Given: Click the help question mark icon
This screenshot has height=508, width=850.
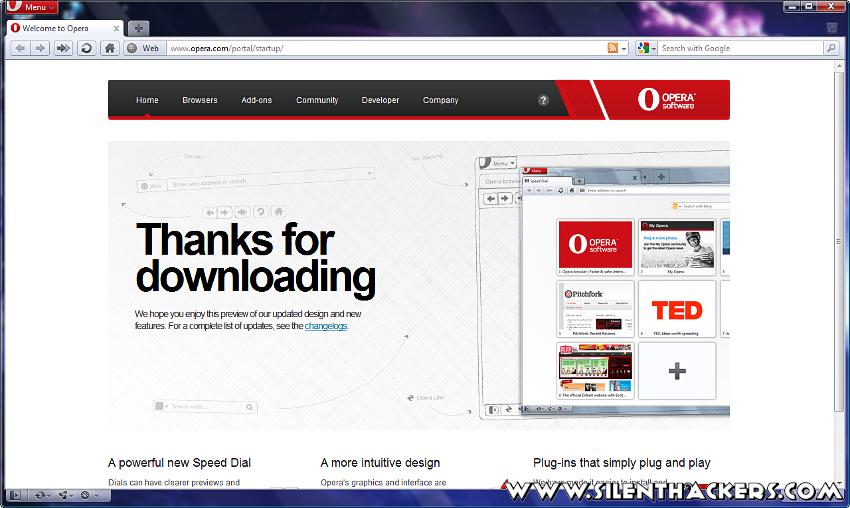Looking at the screenshot, I should pyautogui.click(x=543, y=100).
